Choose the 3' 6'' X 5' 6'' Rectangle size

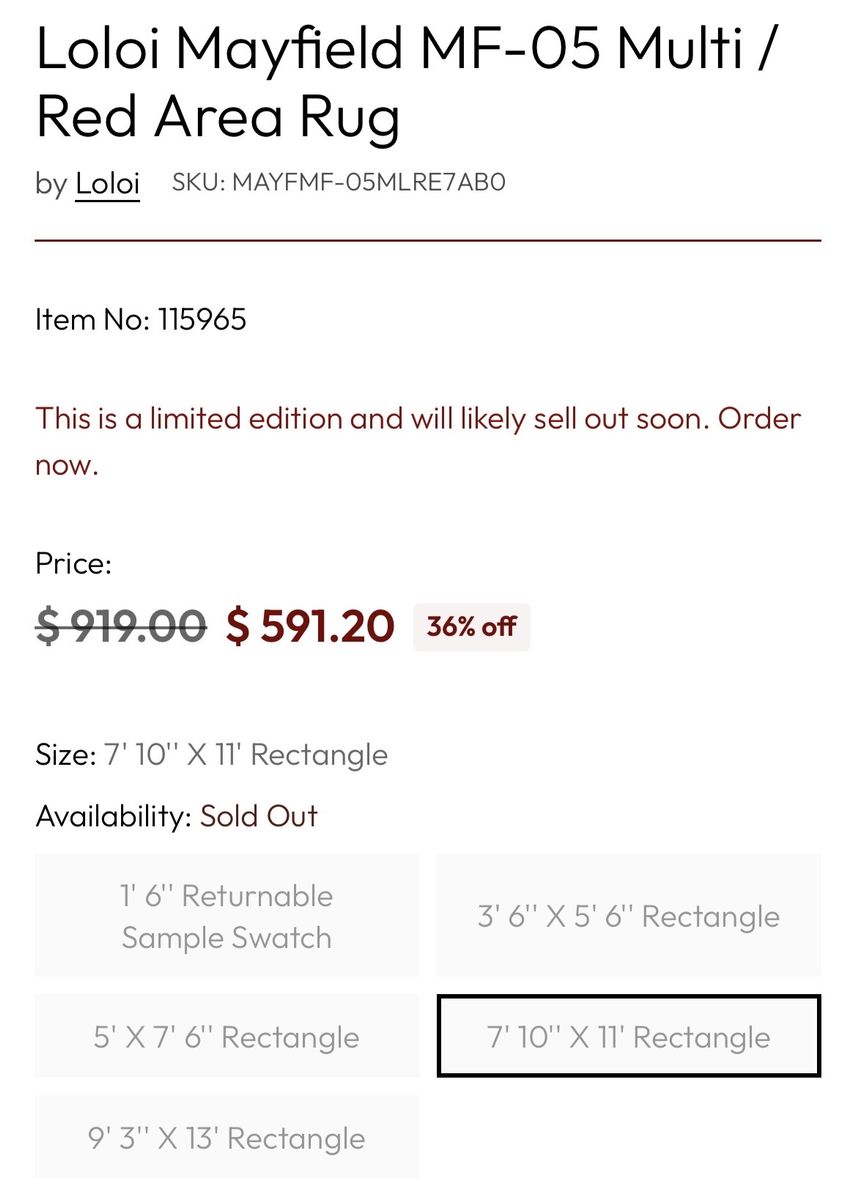pos(628,916)
